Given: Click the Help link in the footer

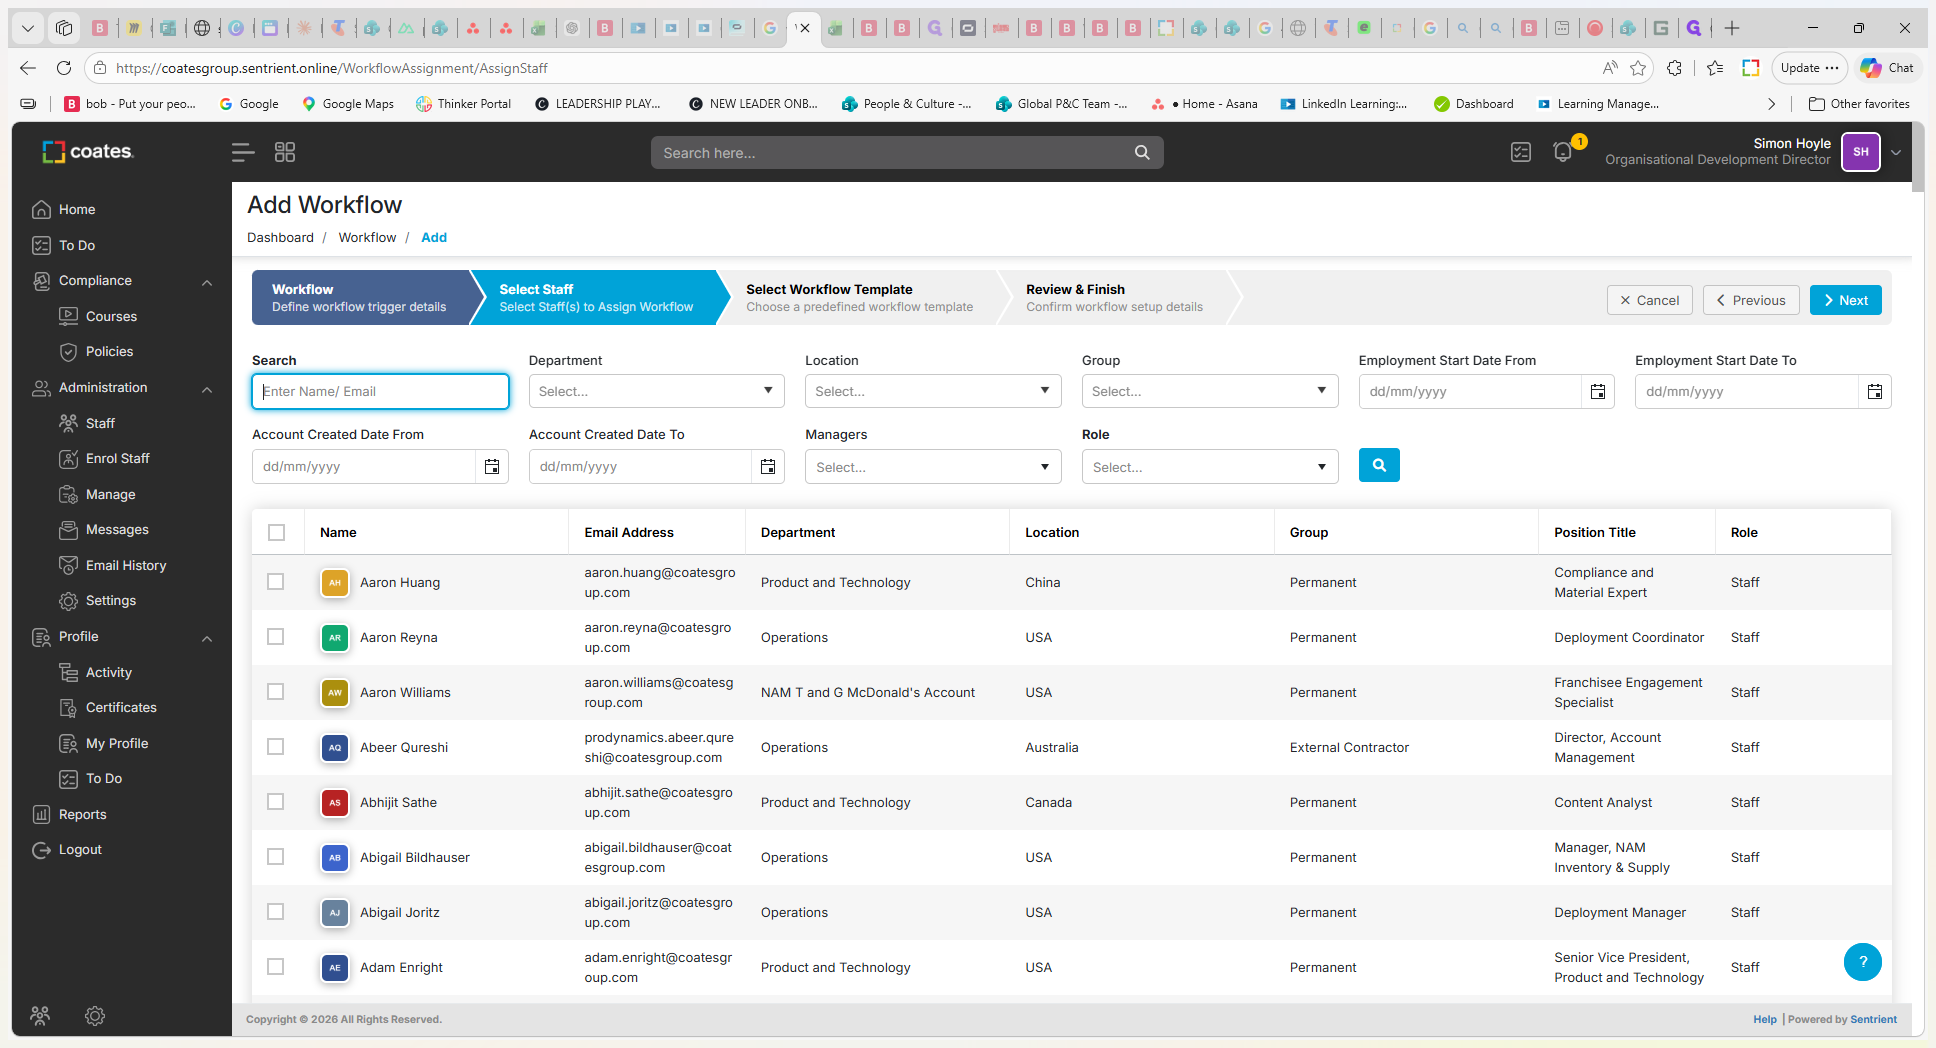Looking at the screenshot, I should pos(1765,1019).
